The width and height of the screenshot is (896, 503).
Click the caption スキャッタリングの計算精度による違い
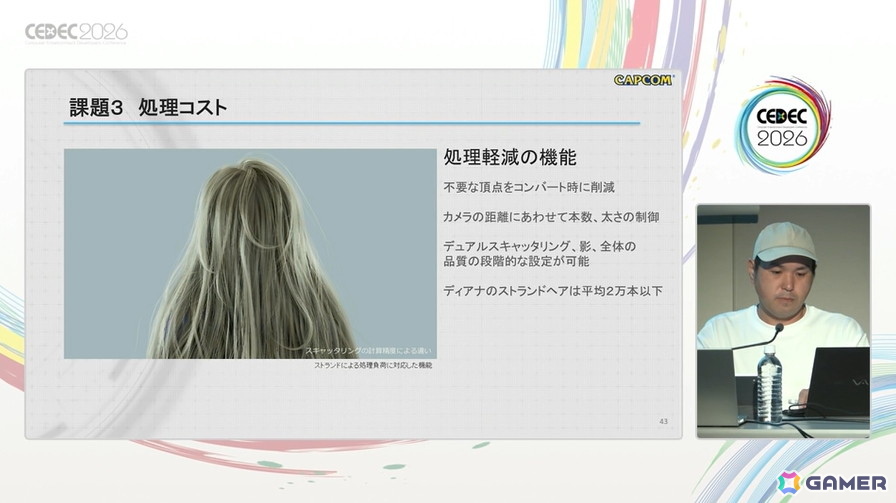pyautogui.click(x=369, y=351)
